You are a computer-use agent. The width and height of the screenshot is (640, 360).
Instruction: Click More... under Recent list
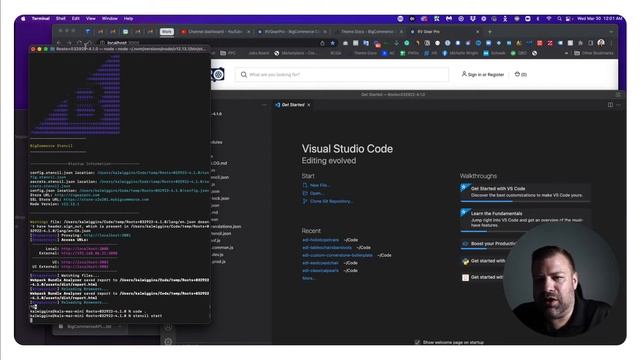tap(308, 278)
